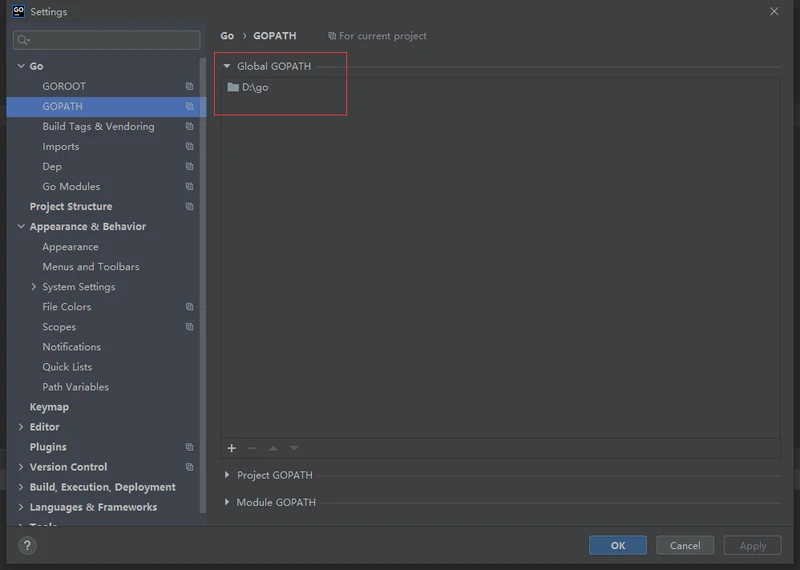Click the move path up arrow icon
Screen dimensions: 800x570
point(273,448)
